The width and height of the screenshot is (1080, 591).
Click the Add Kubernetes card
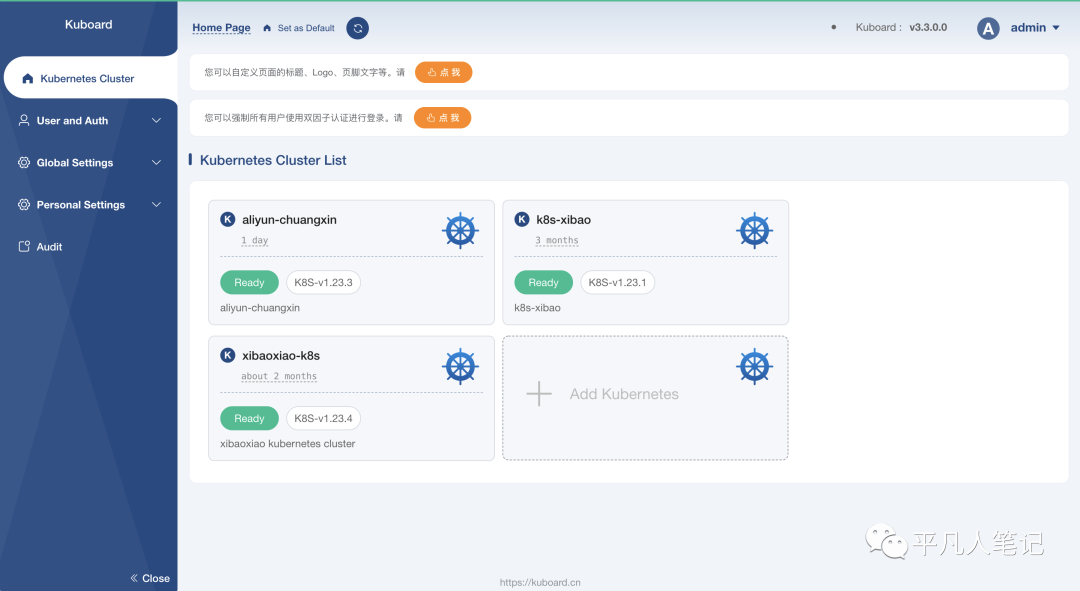point(645,398)
